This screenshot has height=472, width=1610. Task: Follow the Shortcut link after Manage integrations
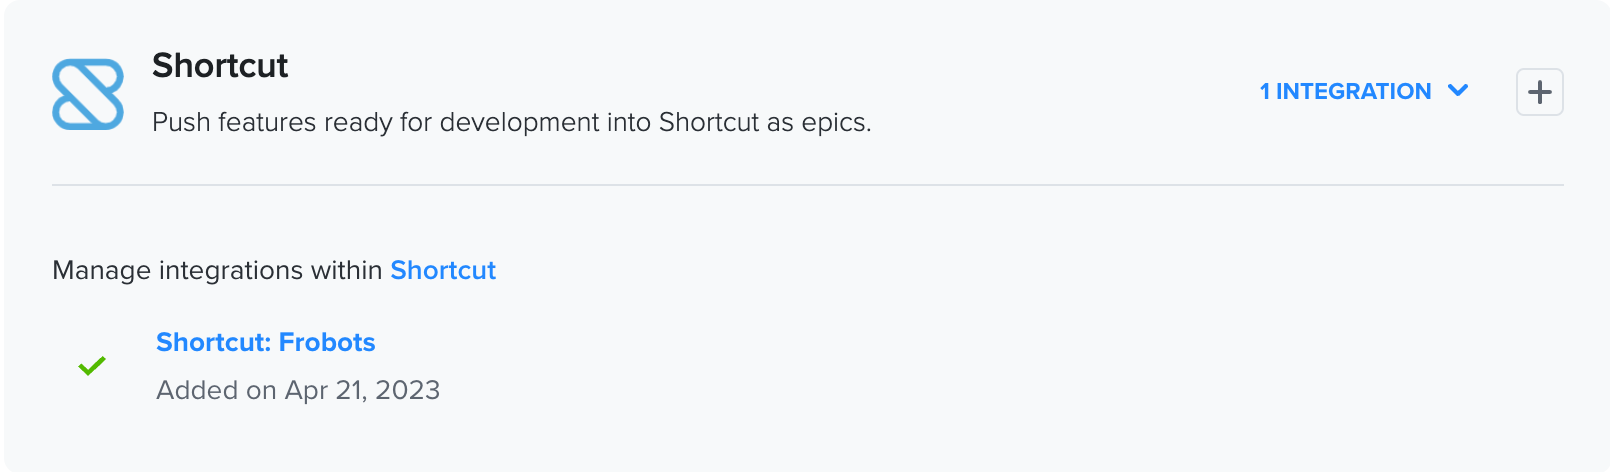443,270
